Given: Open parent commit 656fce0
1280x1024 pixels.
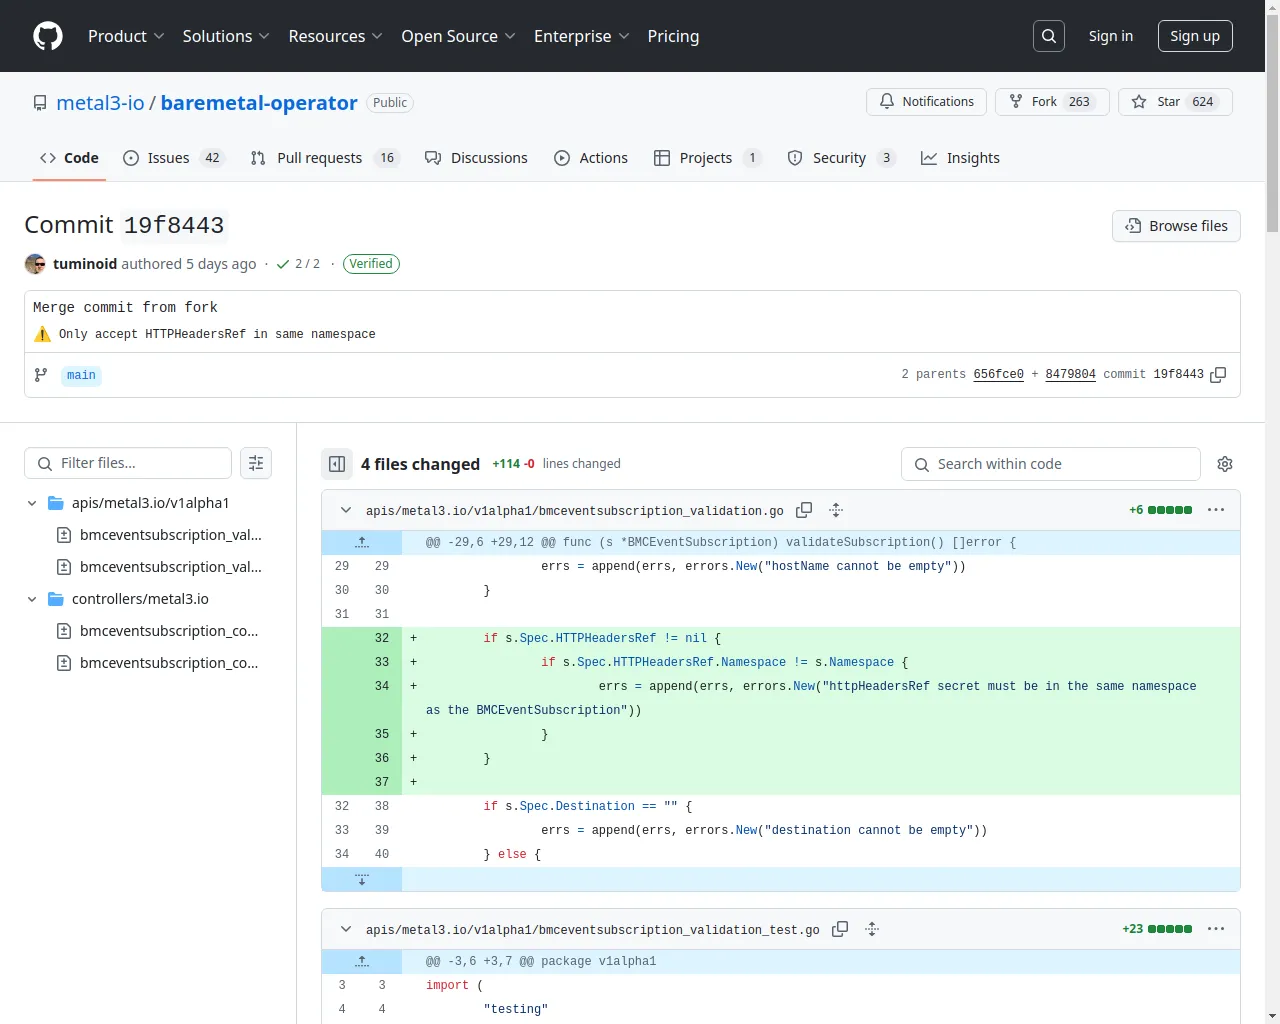Looking at the screenshot, I should pyautogui.click(x=998, y=374).
